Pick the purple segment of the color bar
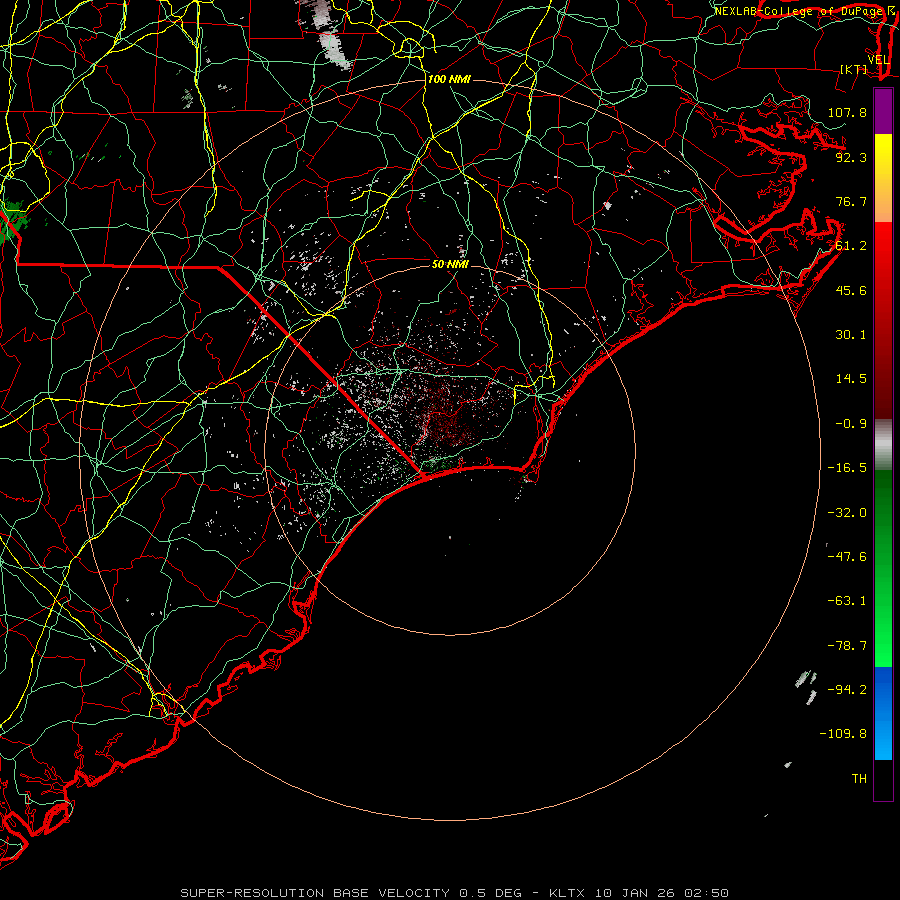 click(883, 111)
